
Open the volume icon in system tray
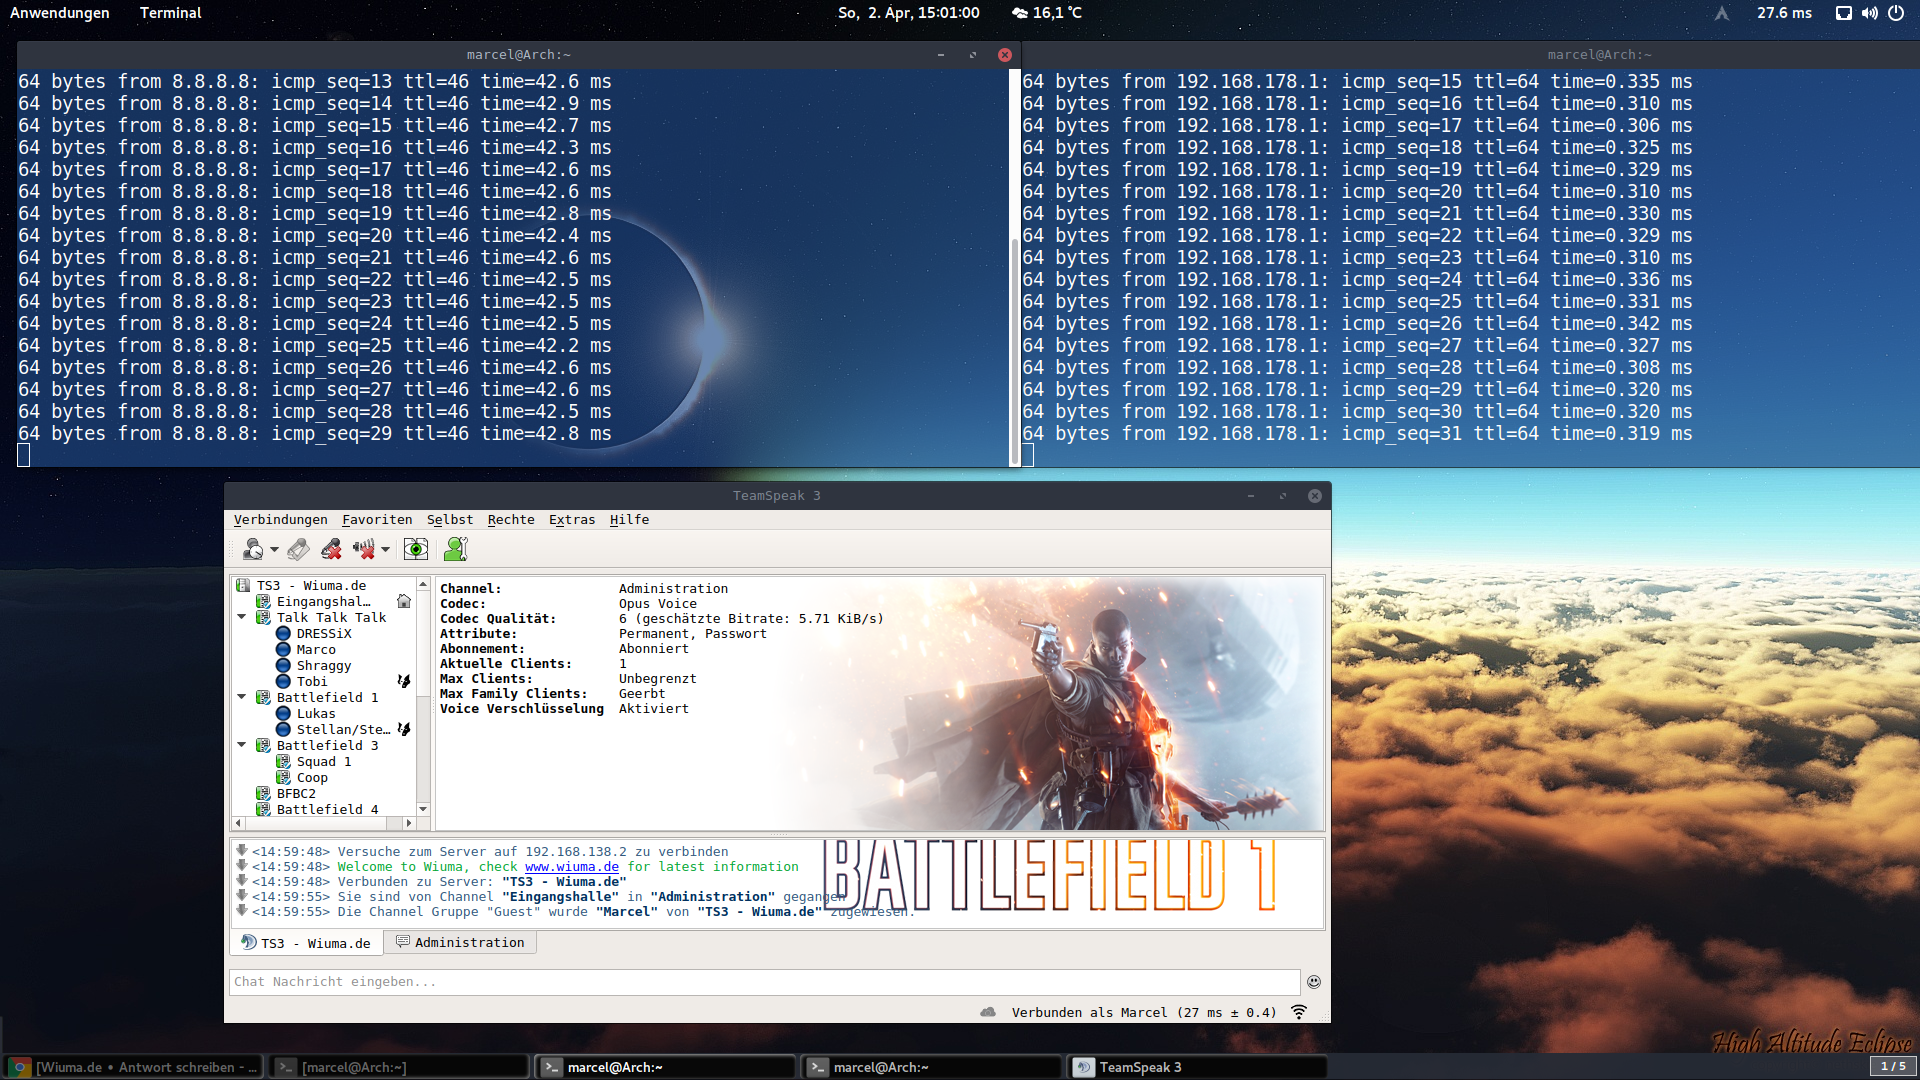point(1869,13)
